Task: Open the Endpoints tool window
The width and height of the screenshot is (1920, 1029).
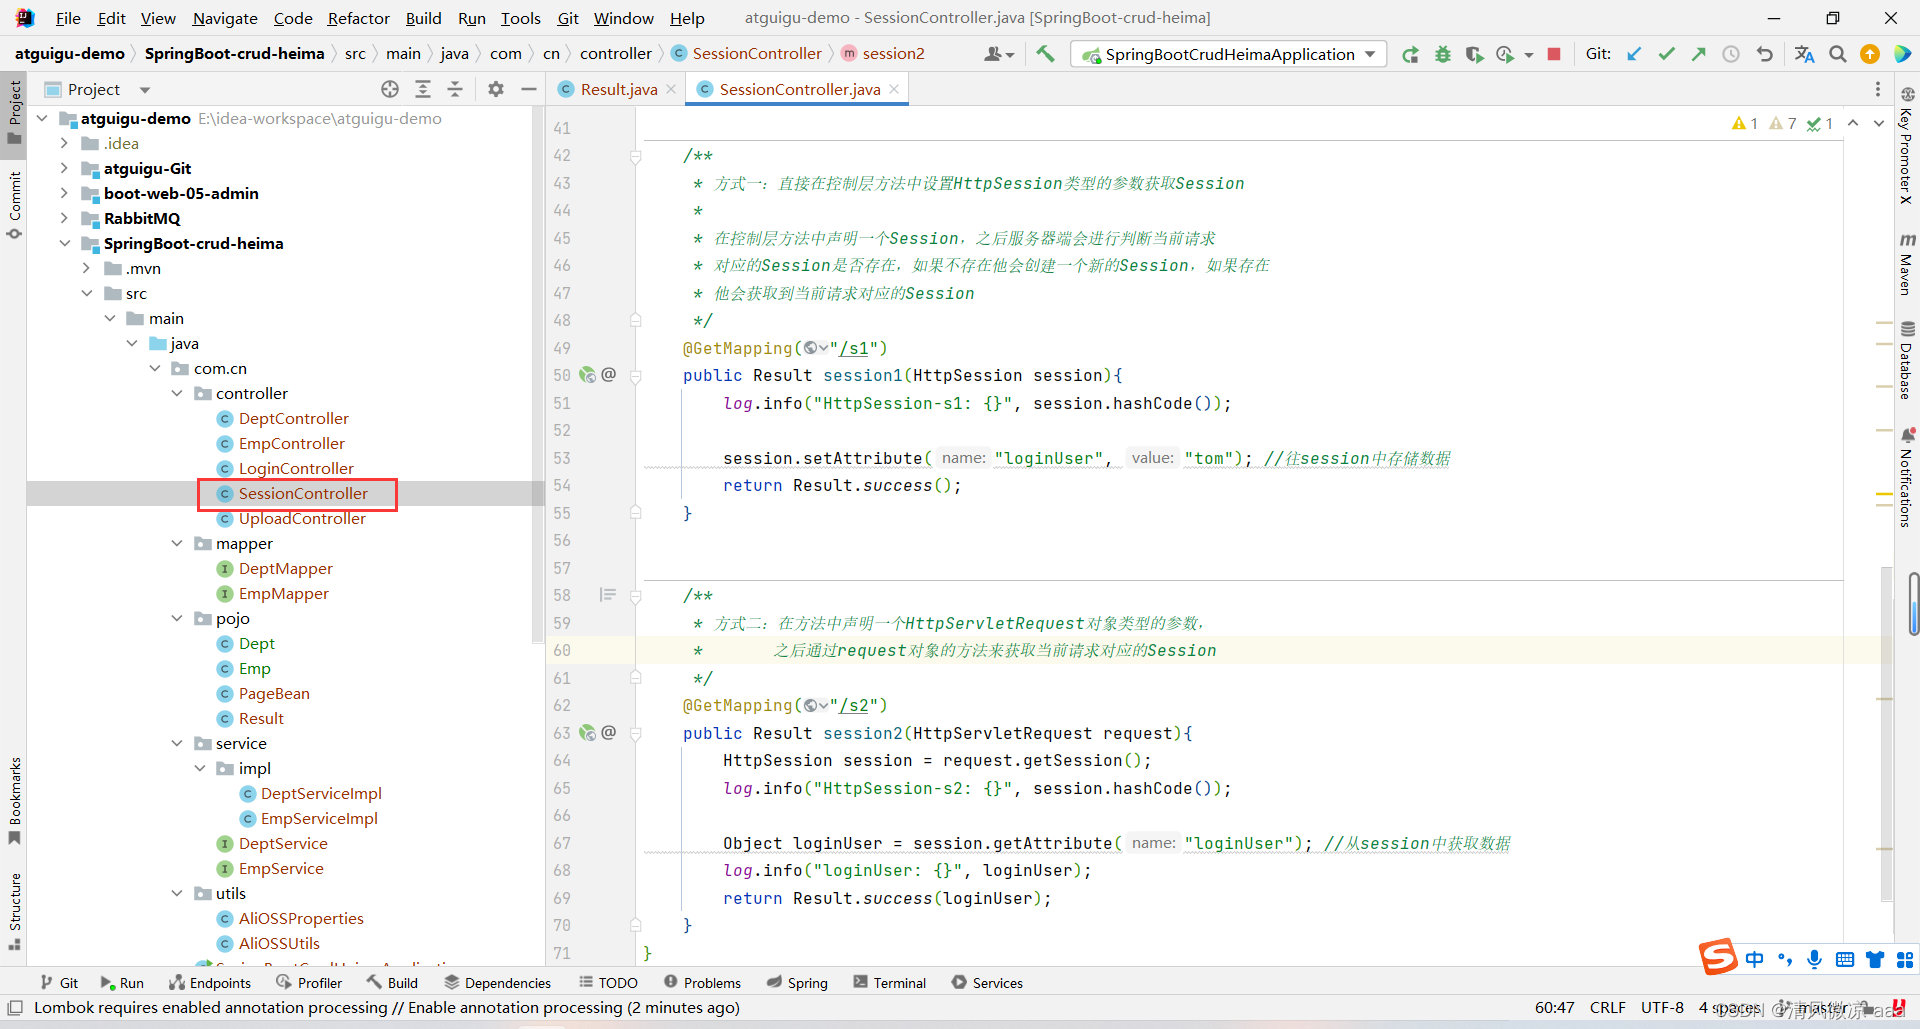Action: (210, 983)
